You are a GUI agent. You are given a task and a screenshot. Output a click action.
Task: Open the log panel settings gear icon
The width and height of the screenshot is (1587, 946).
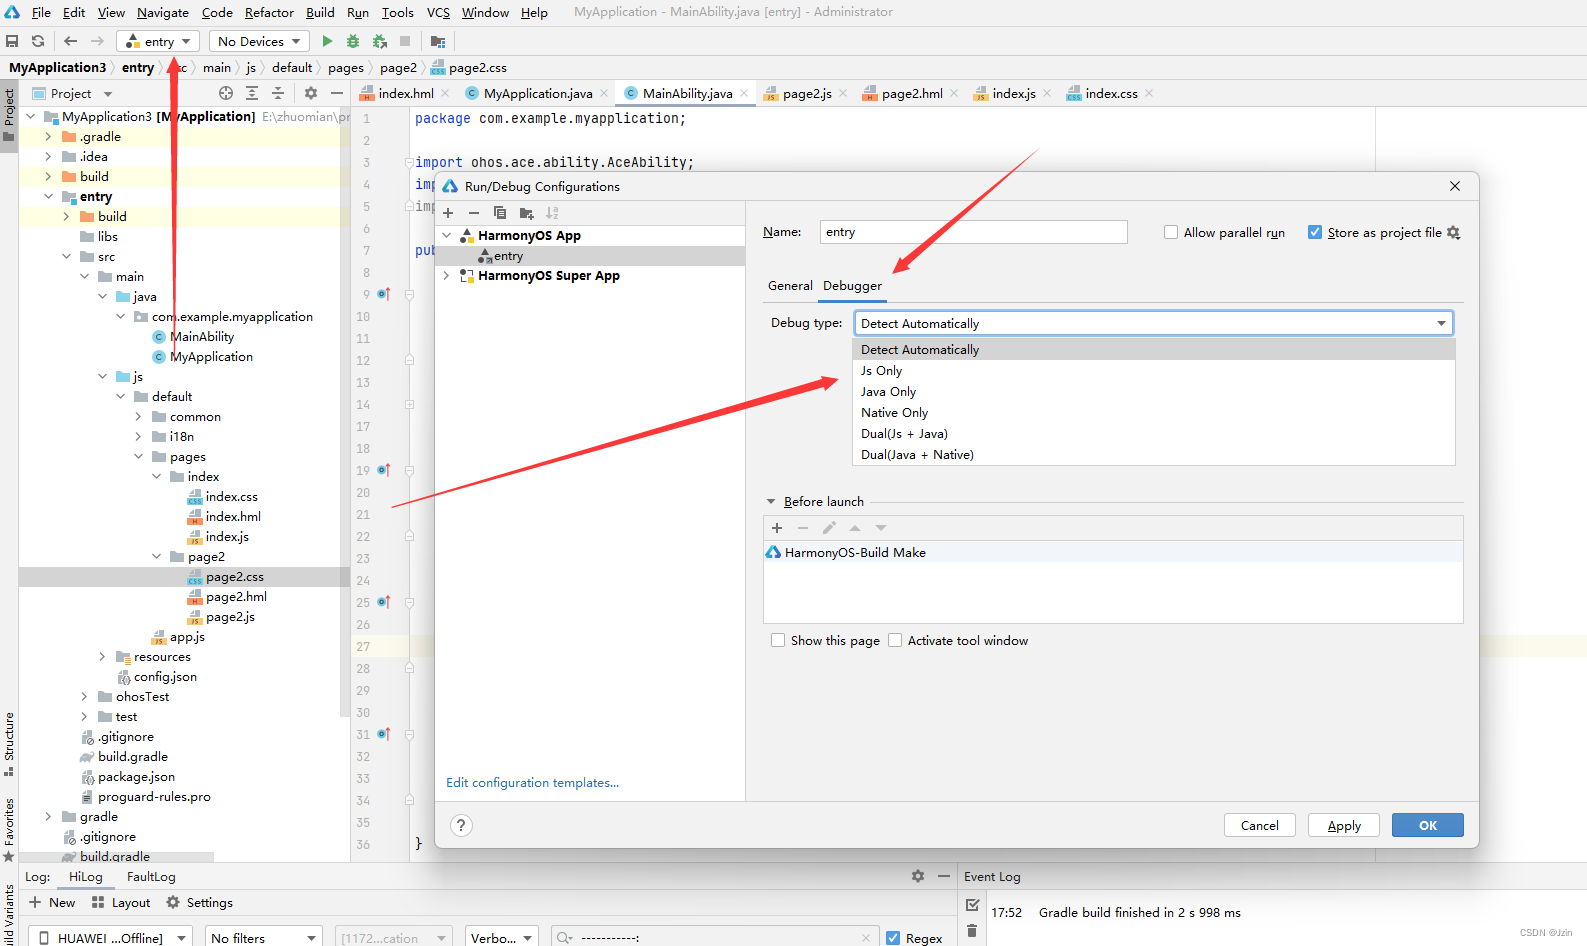pyautogui.click(x=918, y=876)
